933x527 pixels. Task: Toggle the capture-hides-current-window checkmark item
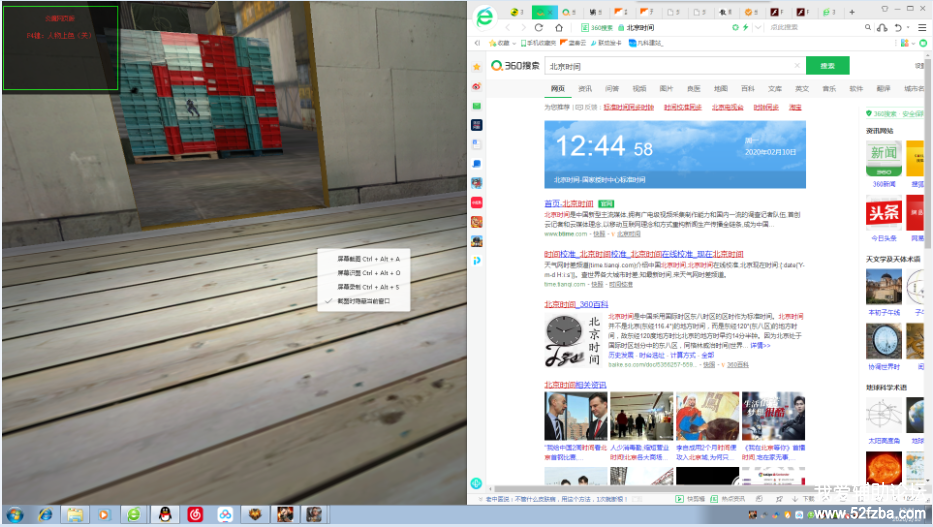point(364,301)
